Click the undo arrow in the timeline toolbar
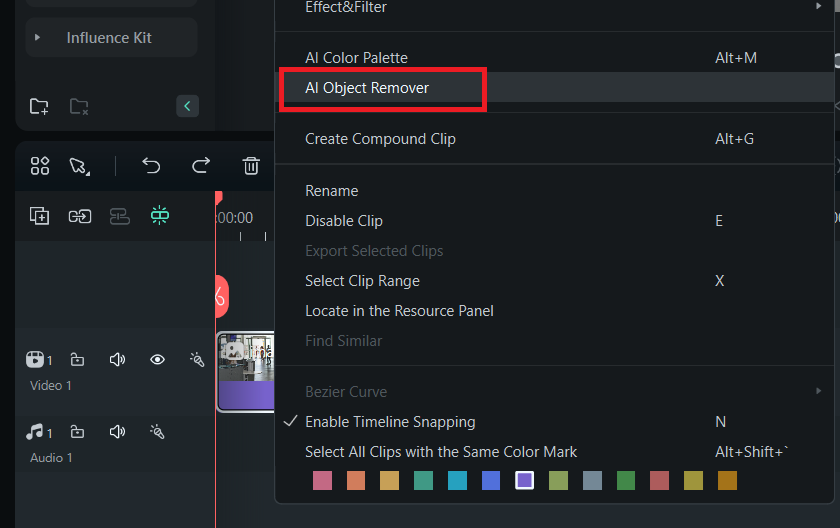This screenshot has height=528, width=840. [151, 166]
